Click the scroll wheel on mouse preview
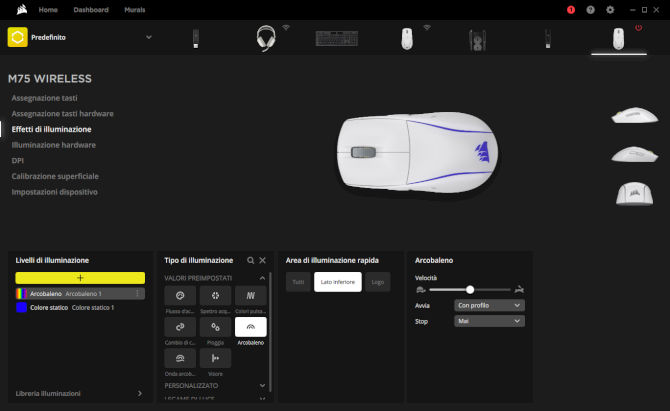This screenshot has width=670, height=411. pyautogui.click(x=364, y=152)
